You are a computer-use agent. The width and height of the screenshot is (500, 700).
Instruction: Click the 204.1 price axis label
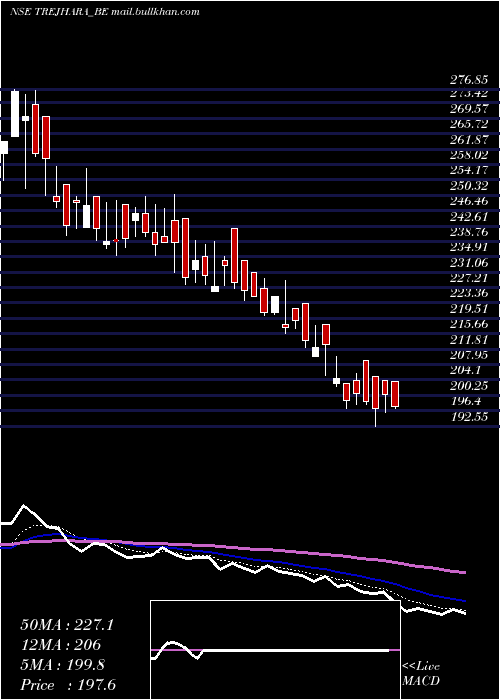tap(467, 371)
